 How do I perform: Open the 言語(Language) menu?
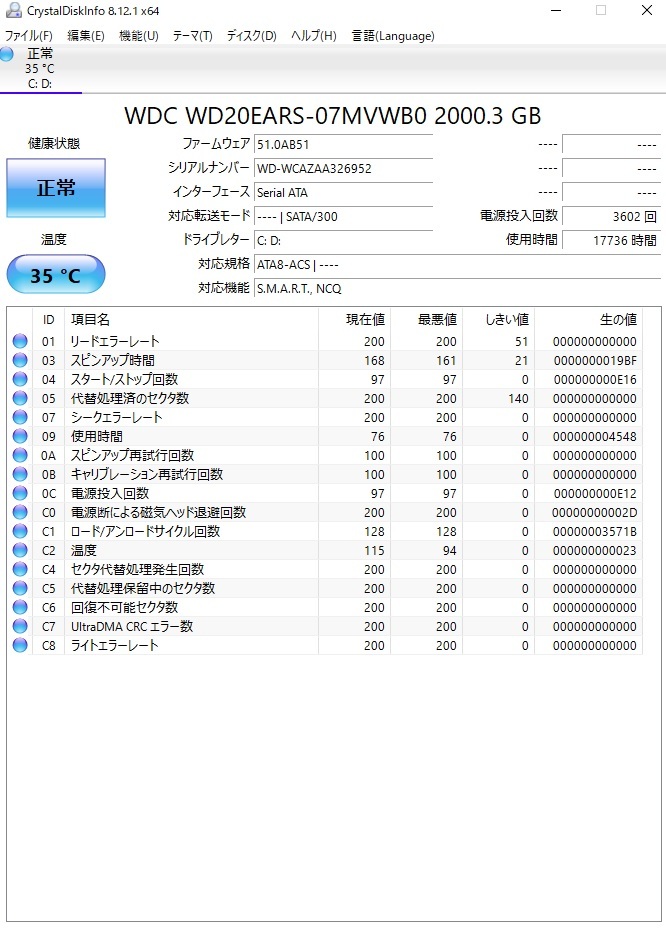point(393,36)
